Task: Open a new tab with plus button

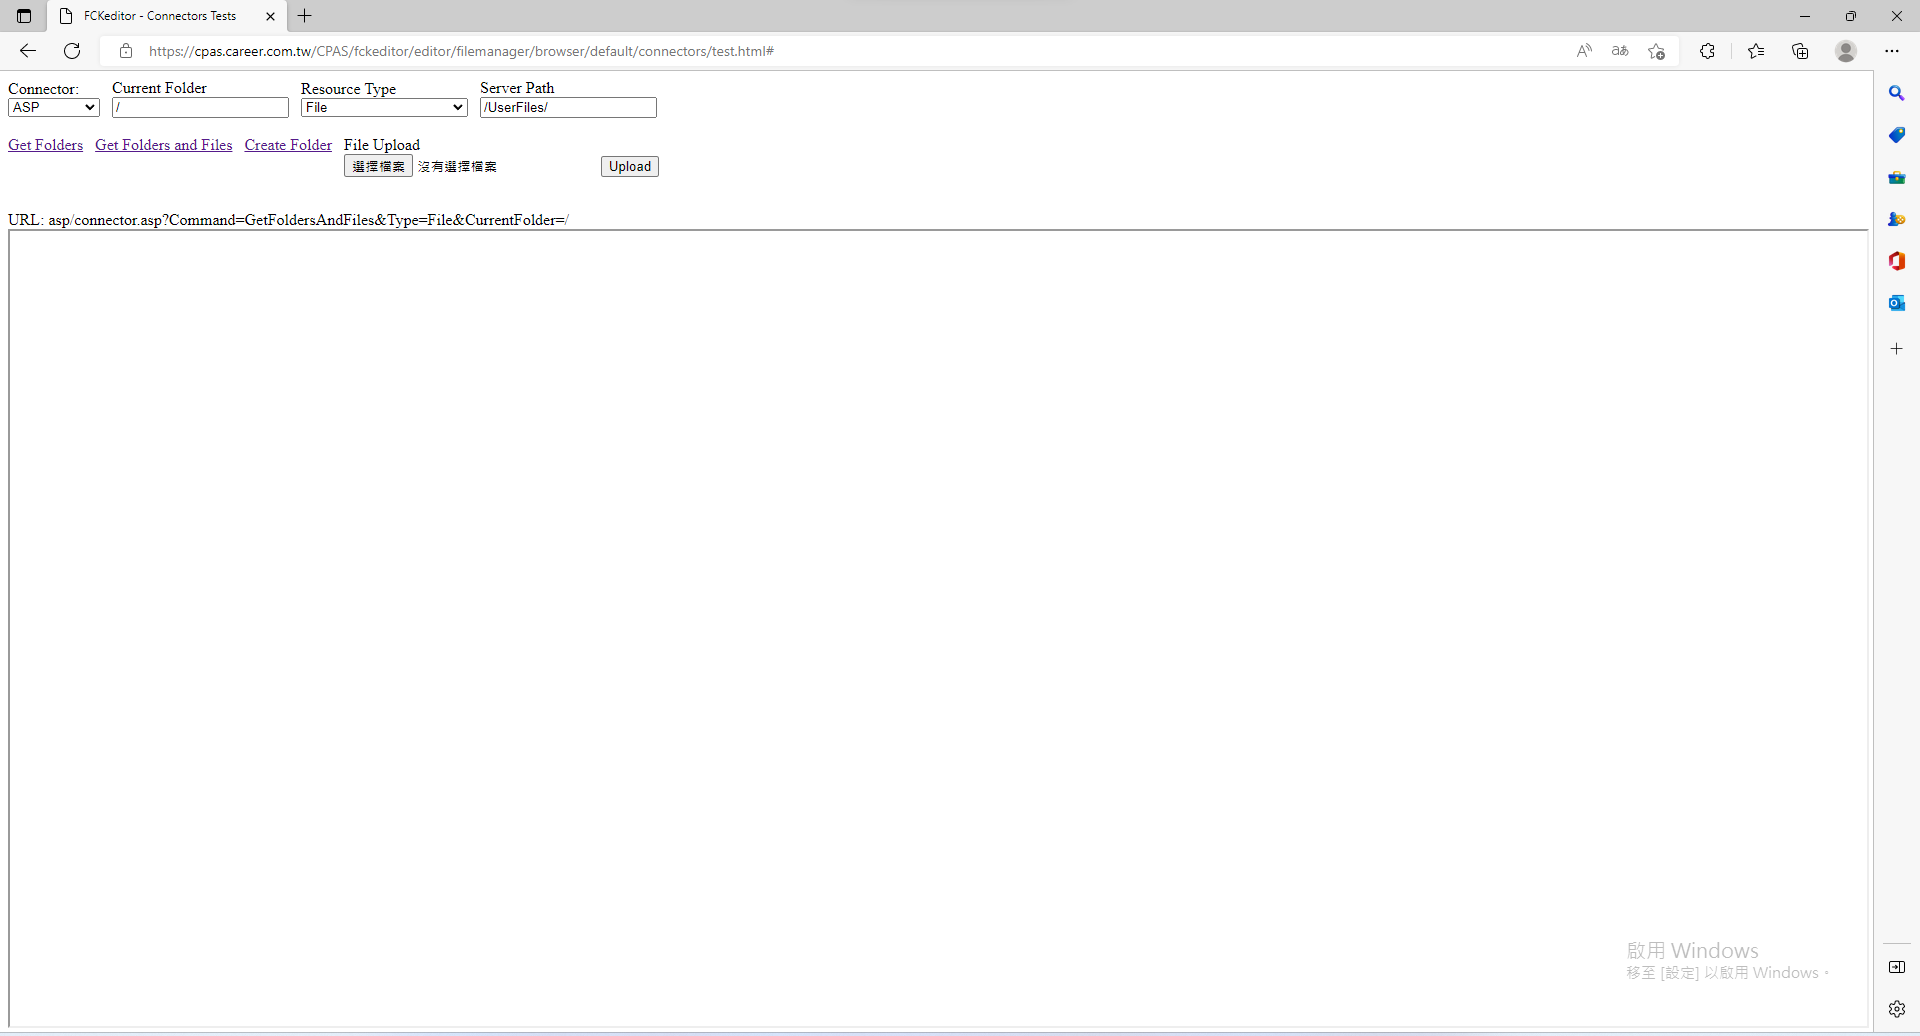Action: point(305,16)
